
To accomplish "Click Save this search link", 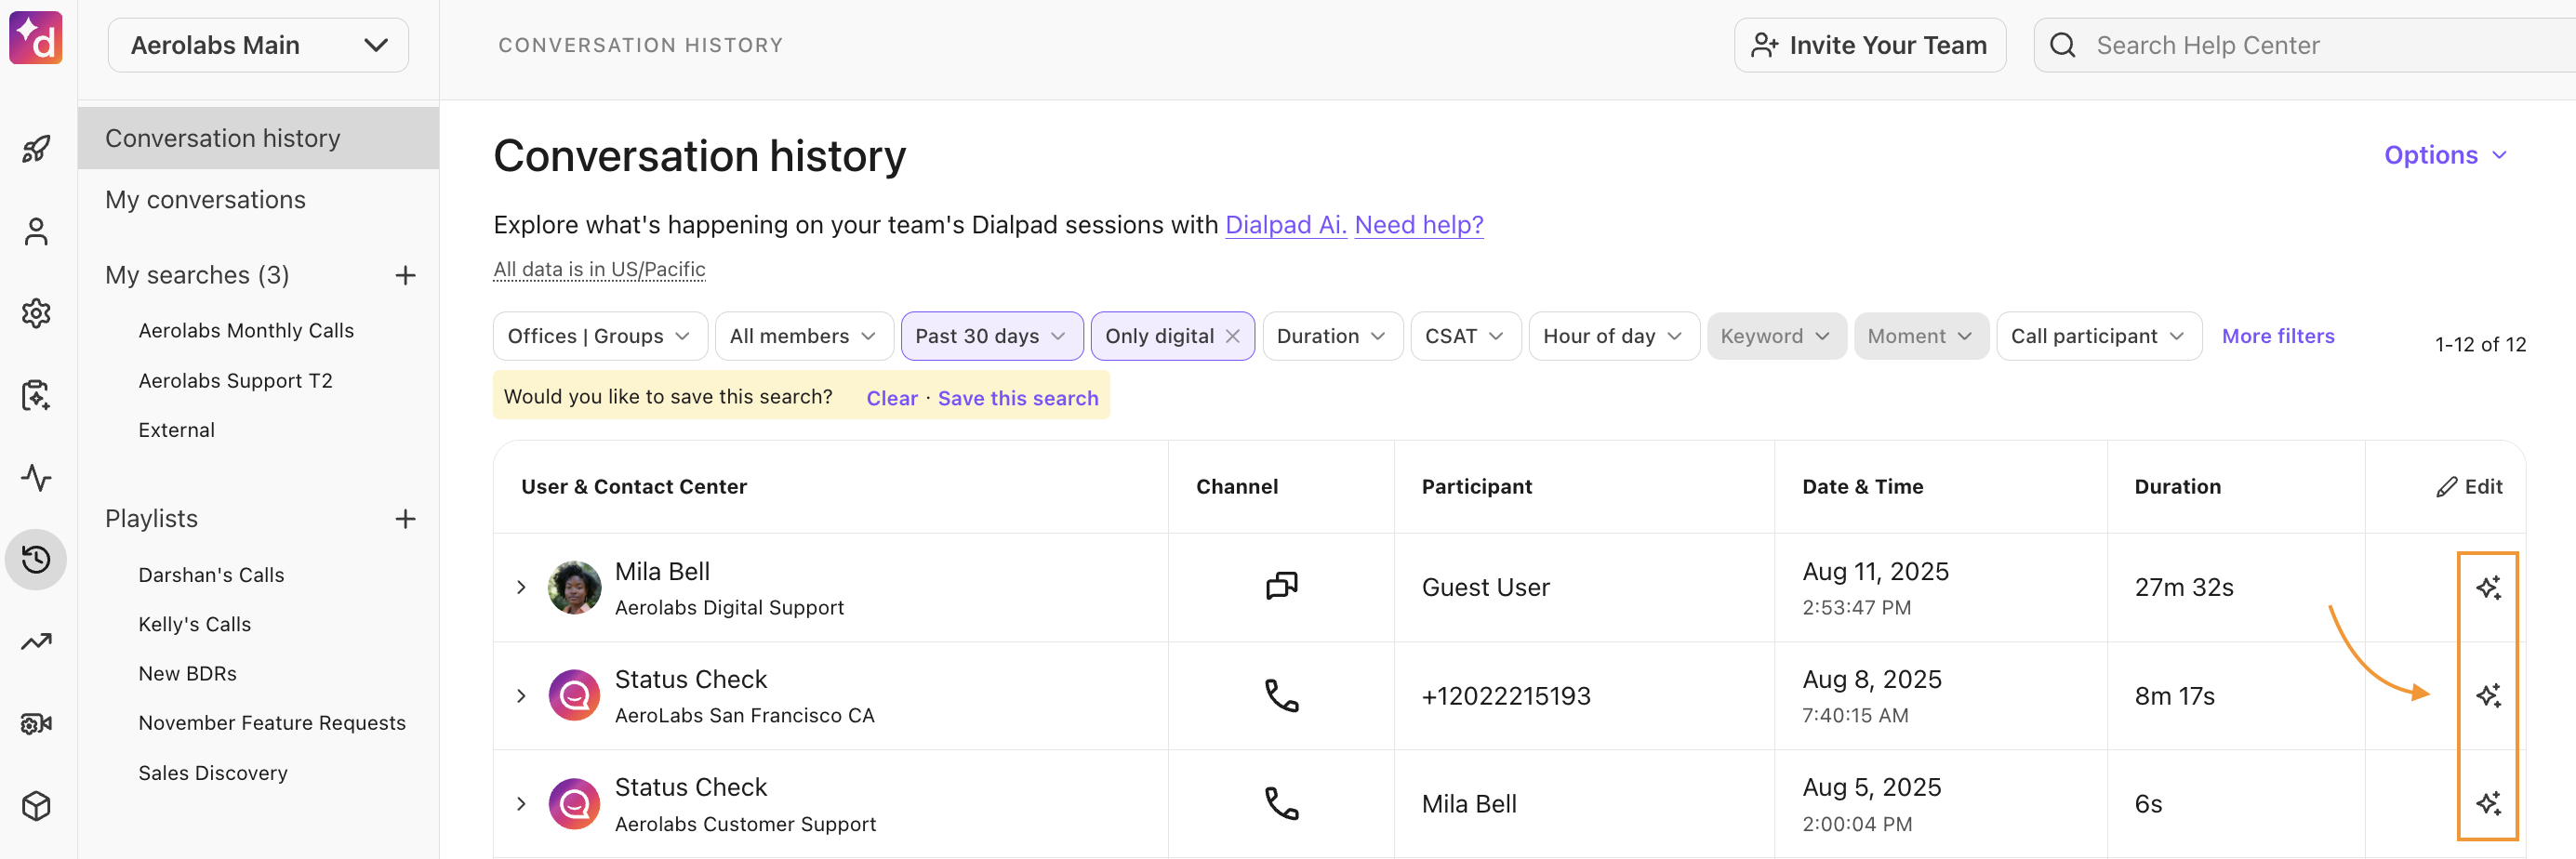I will tap(1017, 398).
